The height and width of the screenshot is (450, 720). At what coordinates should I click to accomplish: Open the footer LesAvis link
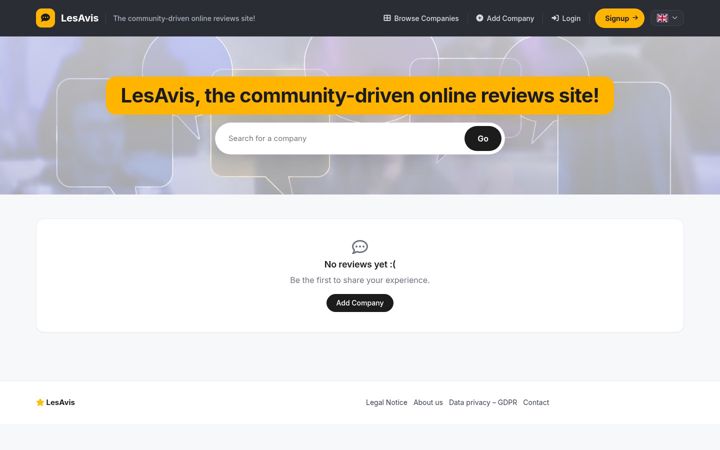point(60,402)
